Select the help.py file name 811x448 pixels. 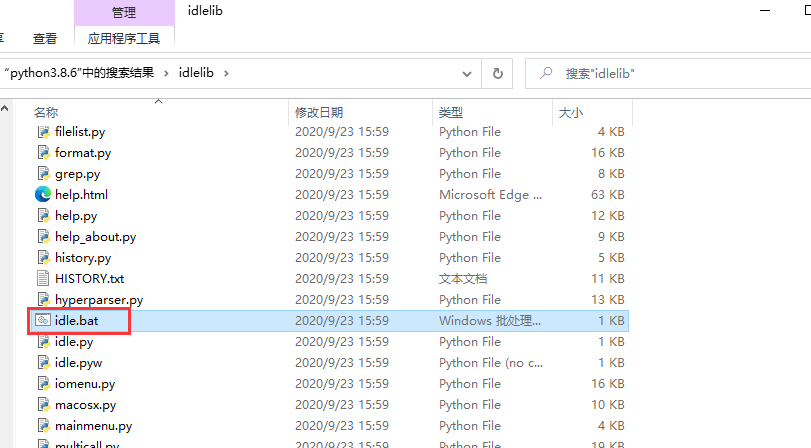pyautogui.click(x=76, y=216)
